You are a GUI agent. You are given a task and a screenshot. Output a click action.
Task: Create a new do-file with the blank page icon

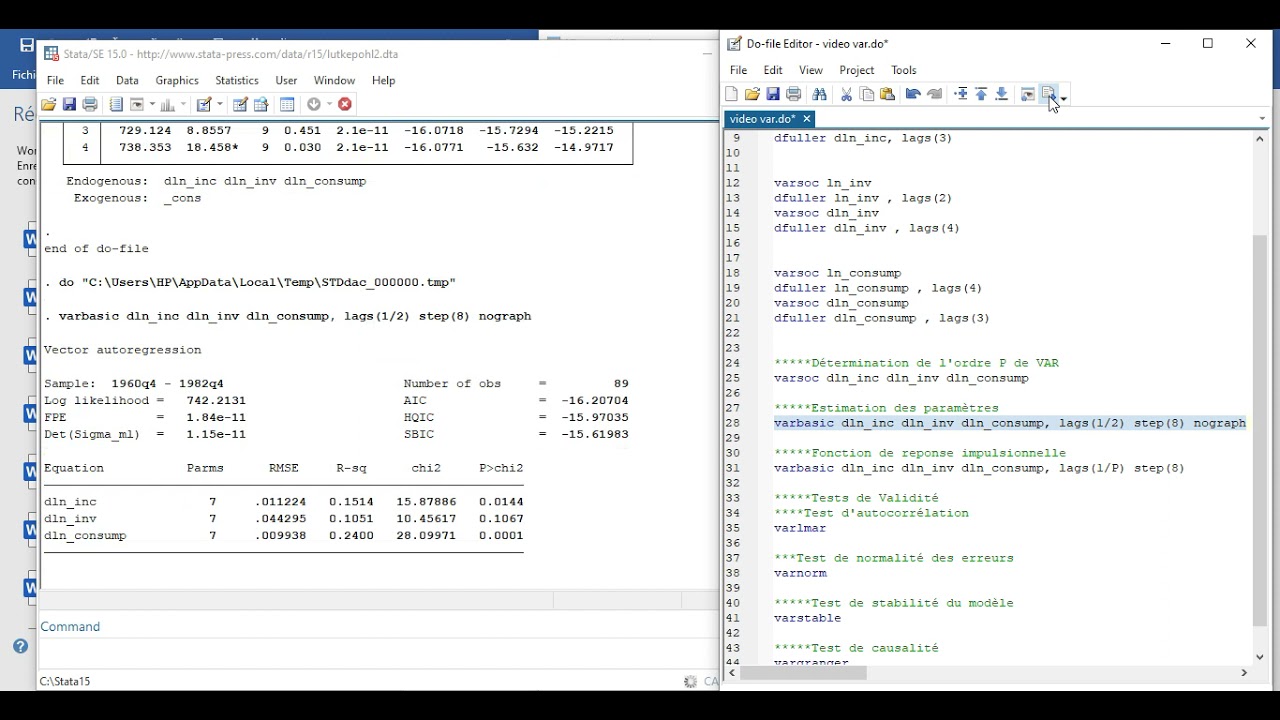coord(731,94)
